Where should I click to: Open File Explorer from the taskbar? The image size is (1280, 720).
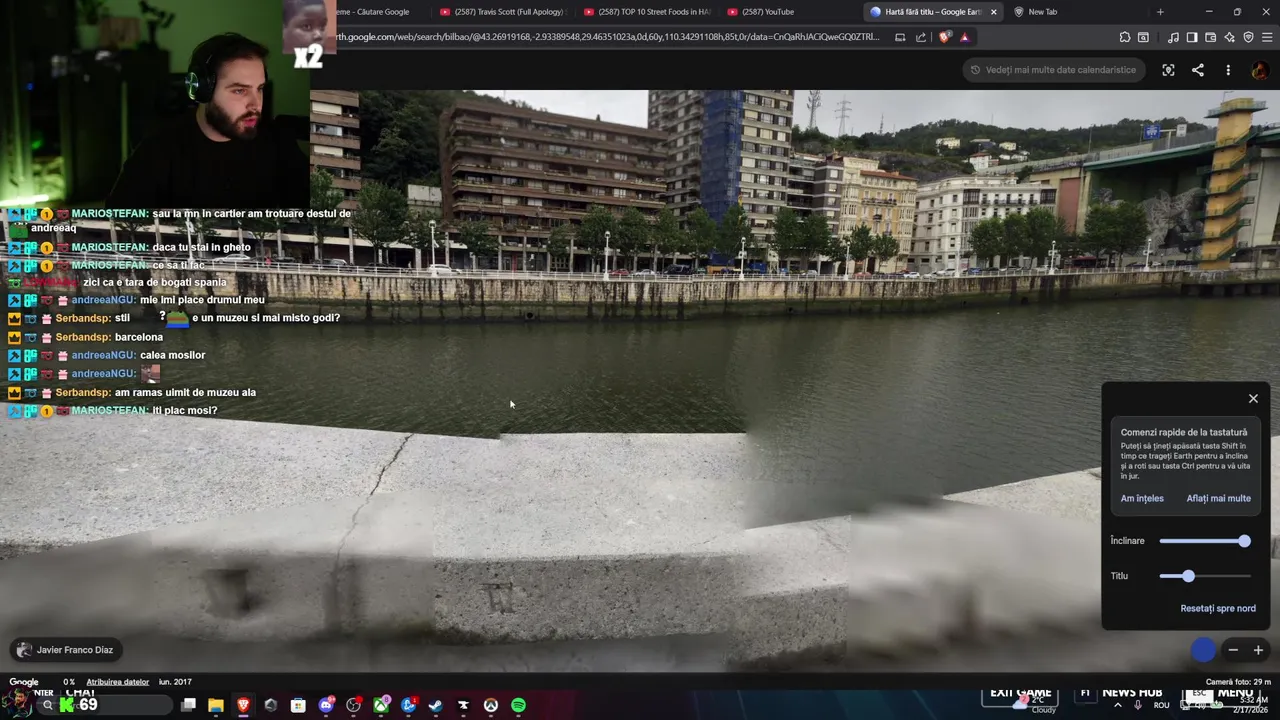pyautogui.click(x=215, y=705)
